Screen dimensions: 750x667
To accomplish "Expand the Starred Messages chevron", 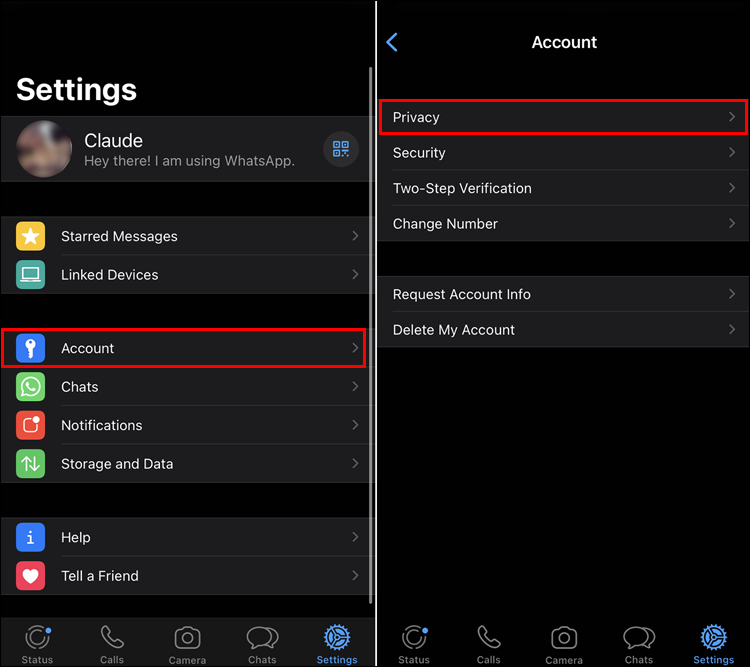I will (355, 236).
